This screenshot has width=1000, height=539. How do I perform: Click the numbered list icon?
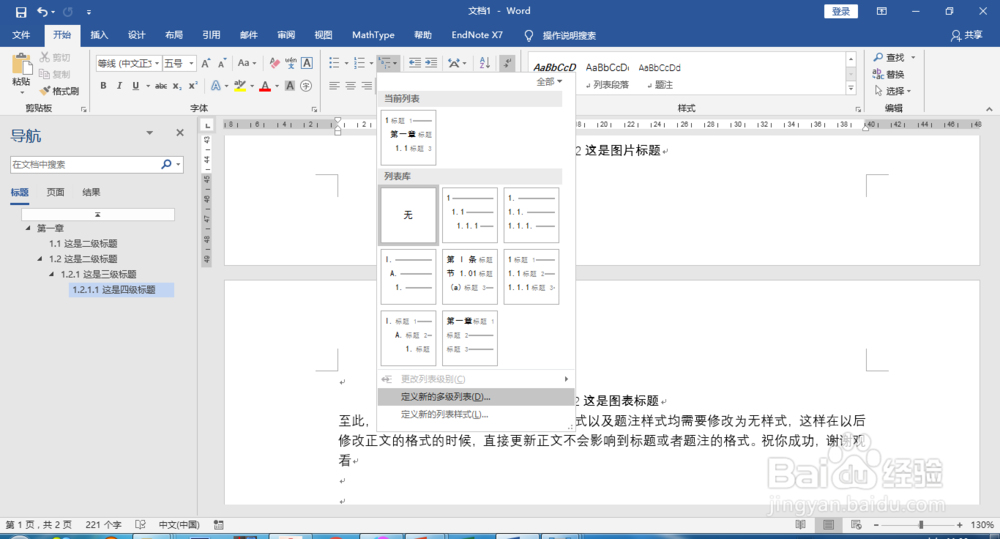[359, 63]
